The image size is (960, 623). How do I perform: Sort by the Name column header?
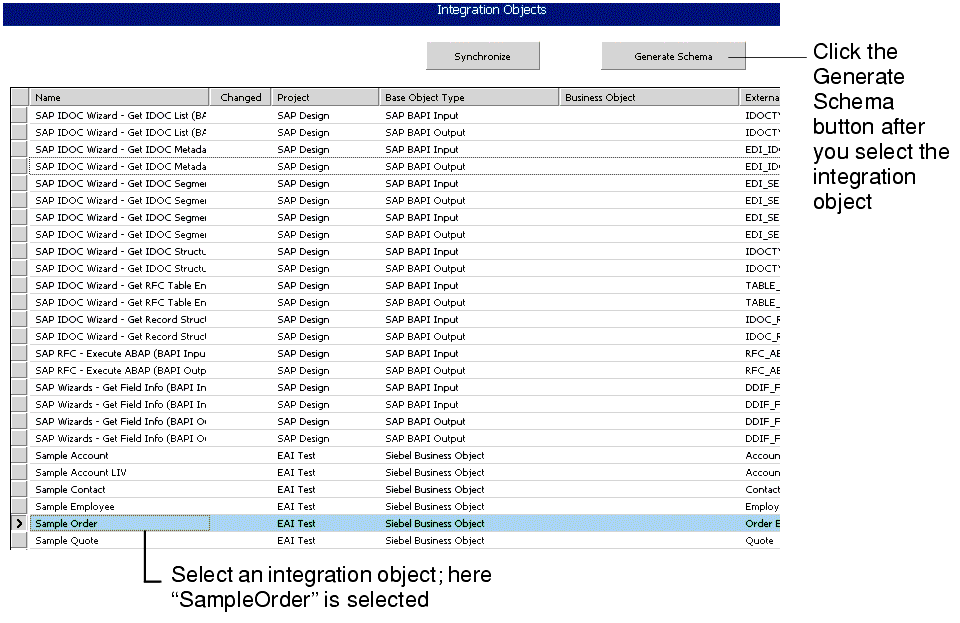coord(119,97)
